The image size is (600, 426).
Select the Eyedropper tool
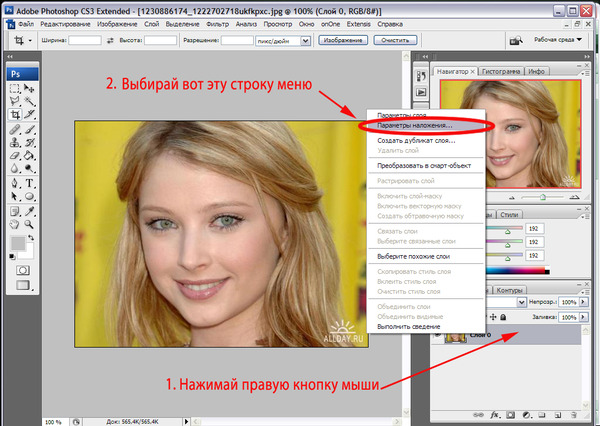coord(29,211)
